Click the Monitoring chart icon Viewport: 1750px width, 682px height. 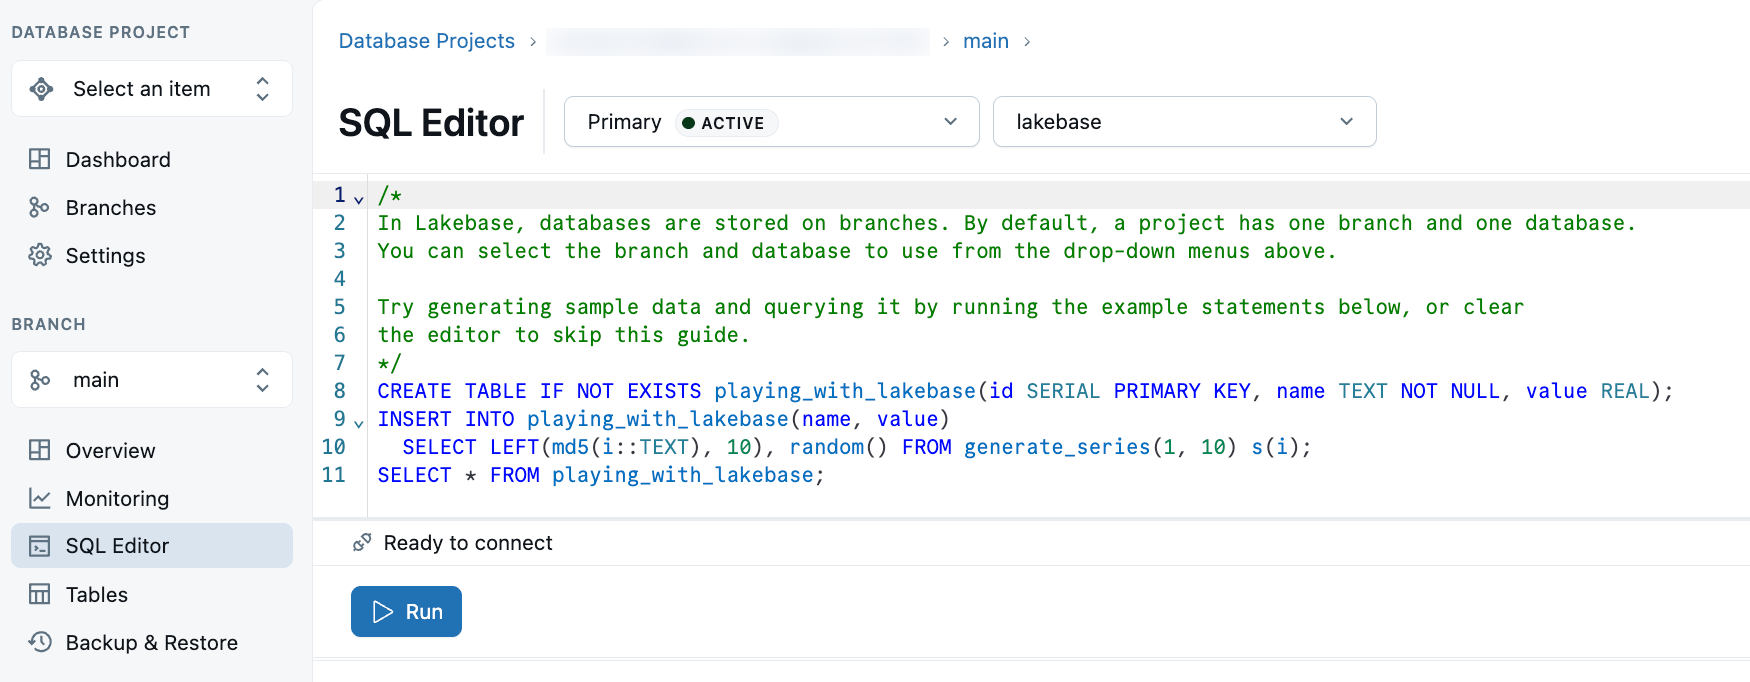pyautogui.click(x=40, y=499)
